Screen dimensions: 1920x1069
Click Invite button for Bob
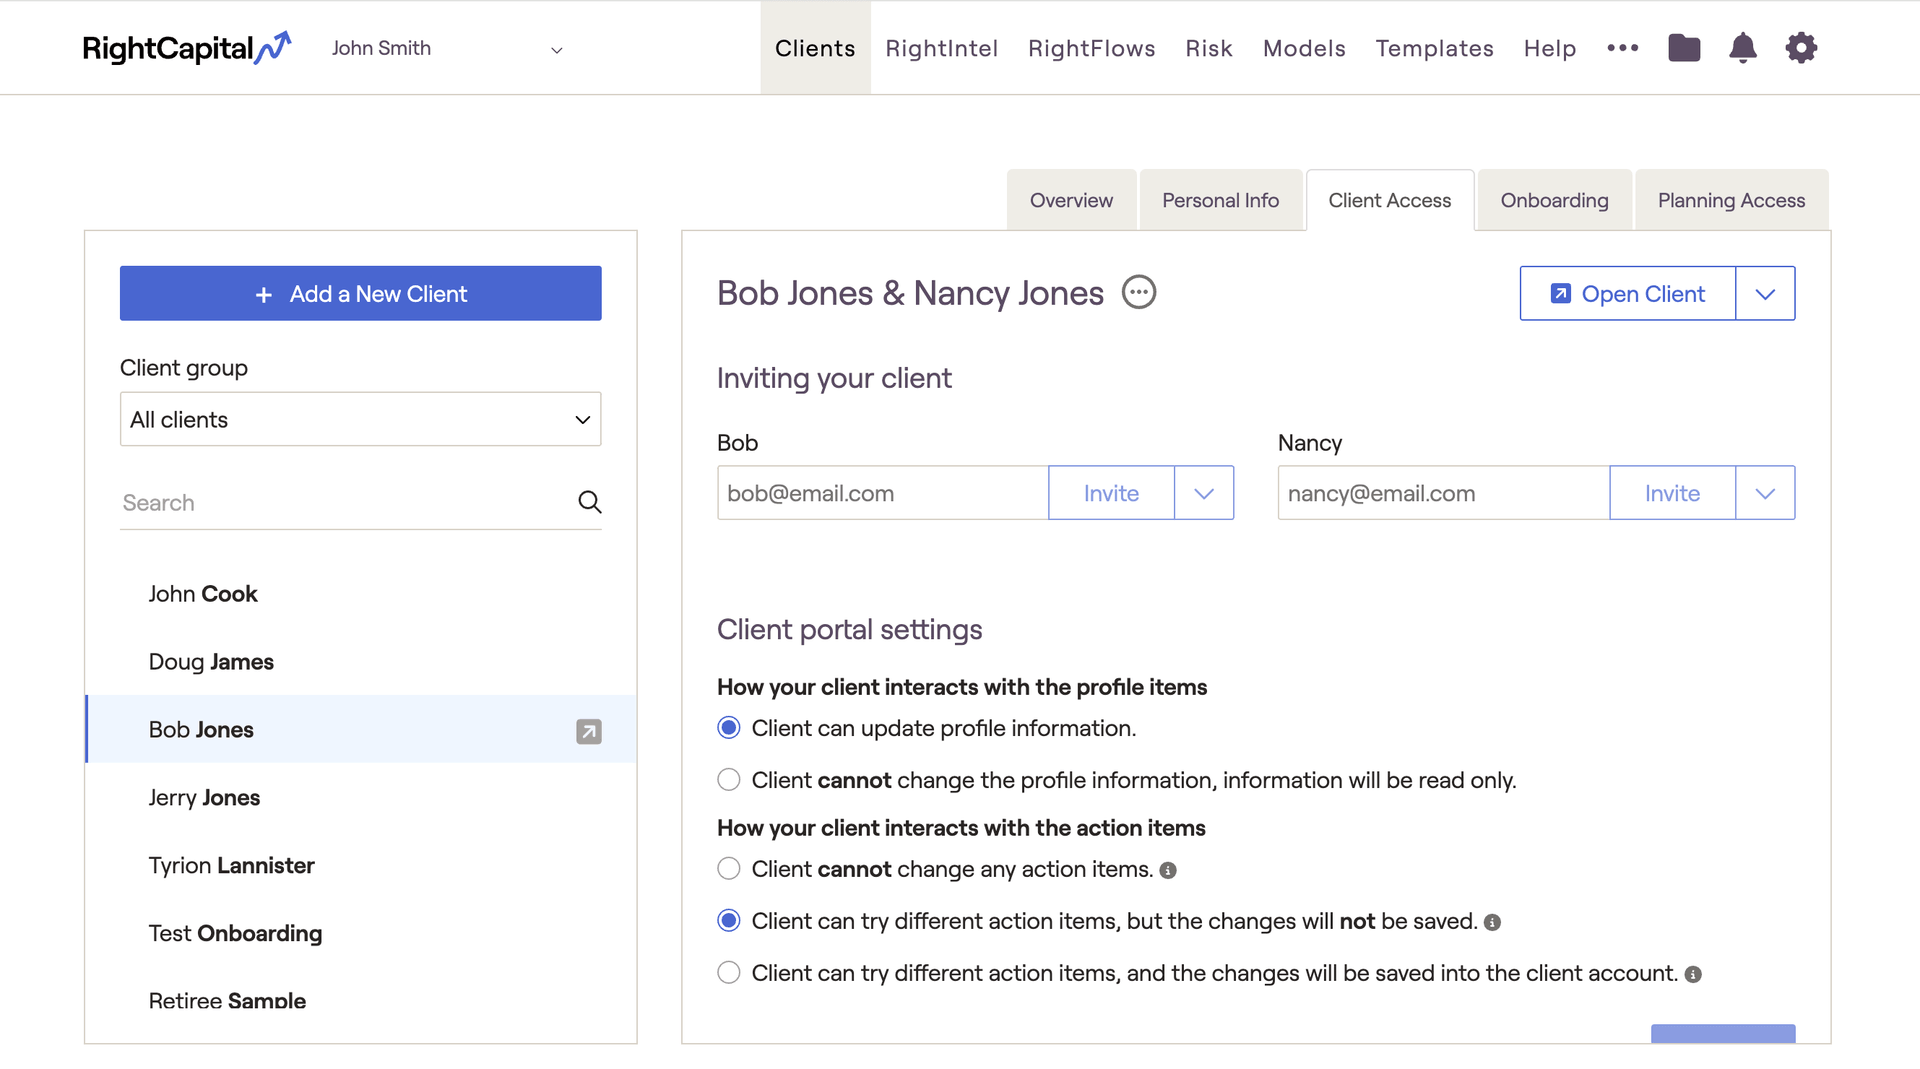[1111, 493]
